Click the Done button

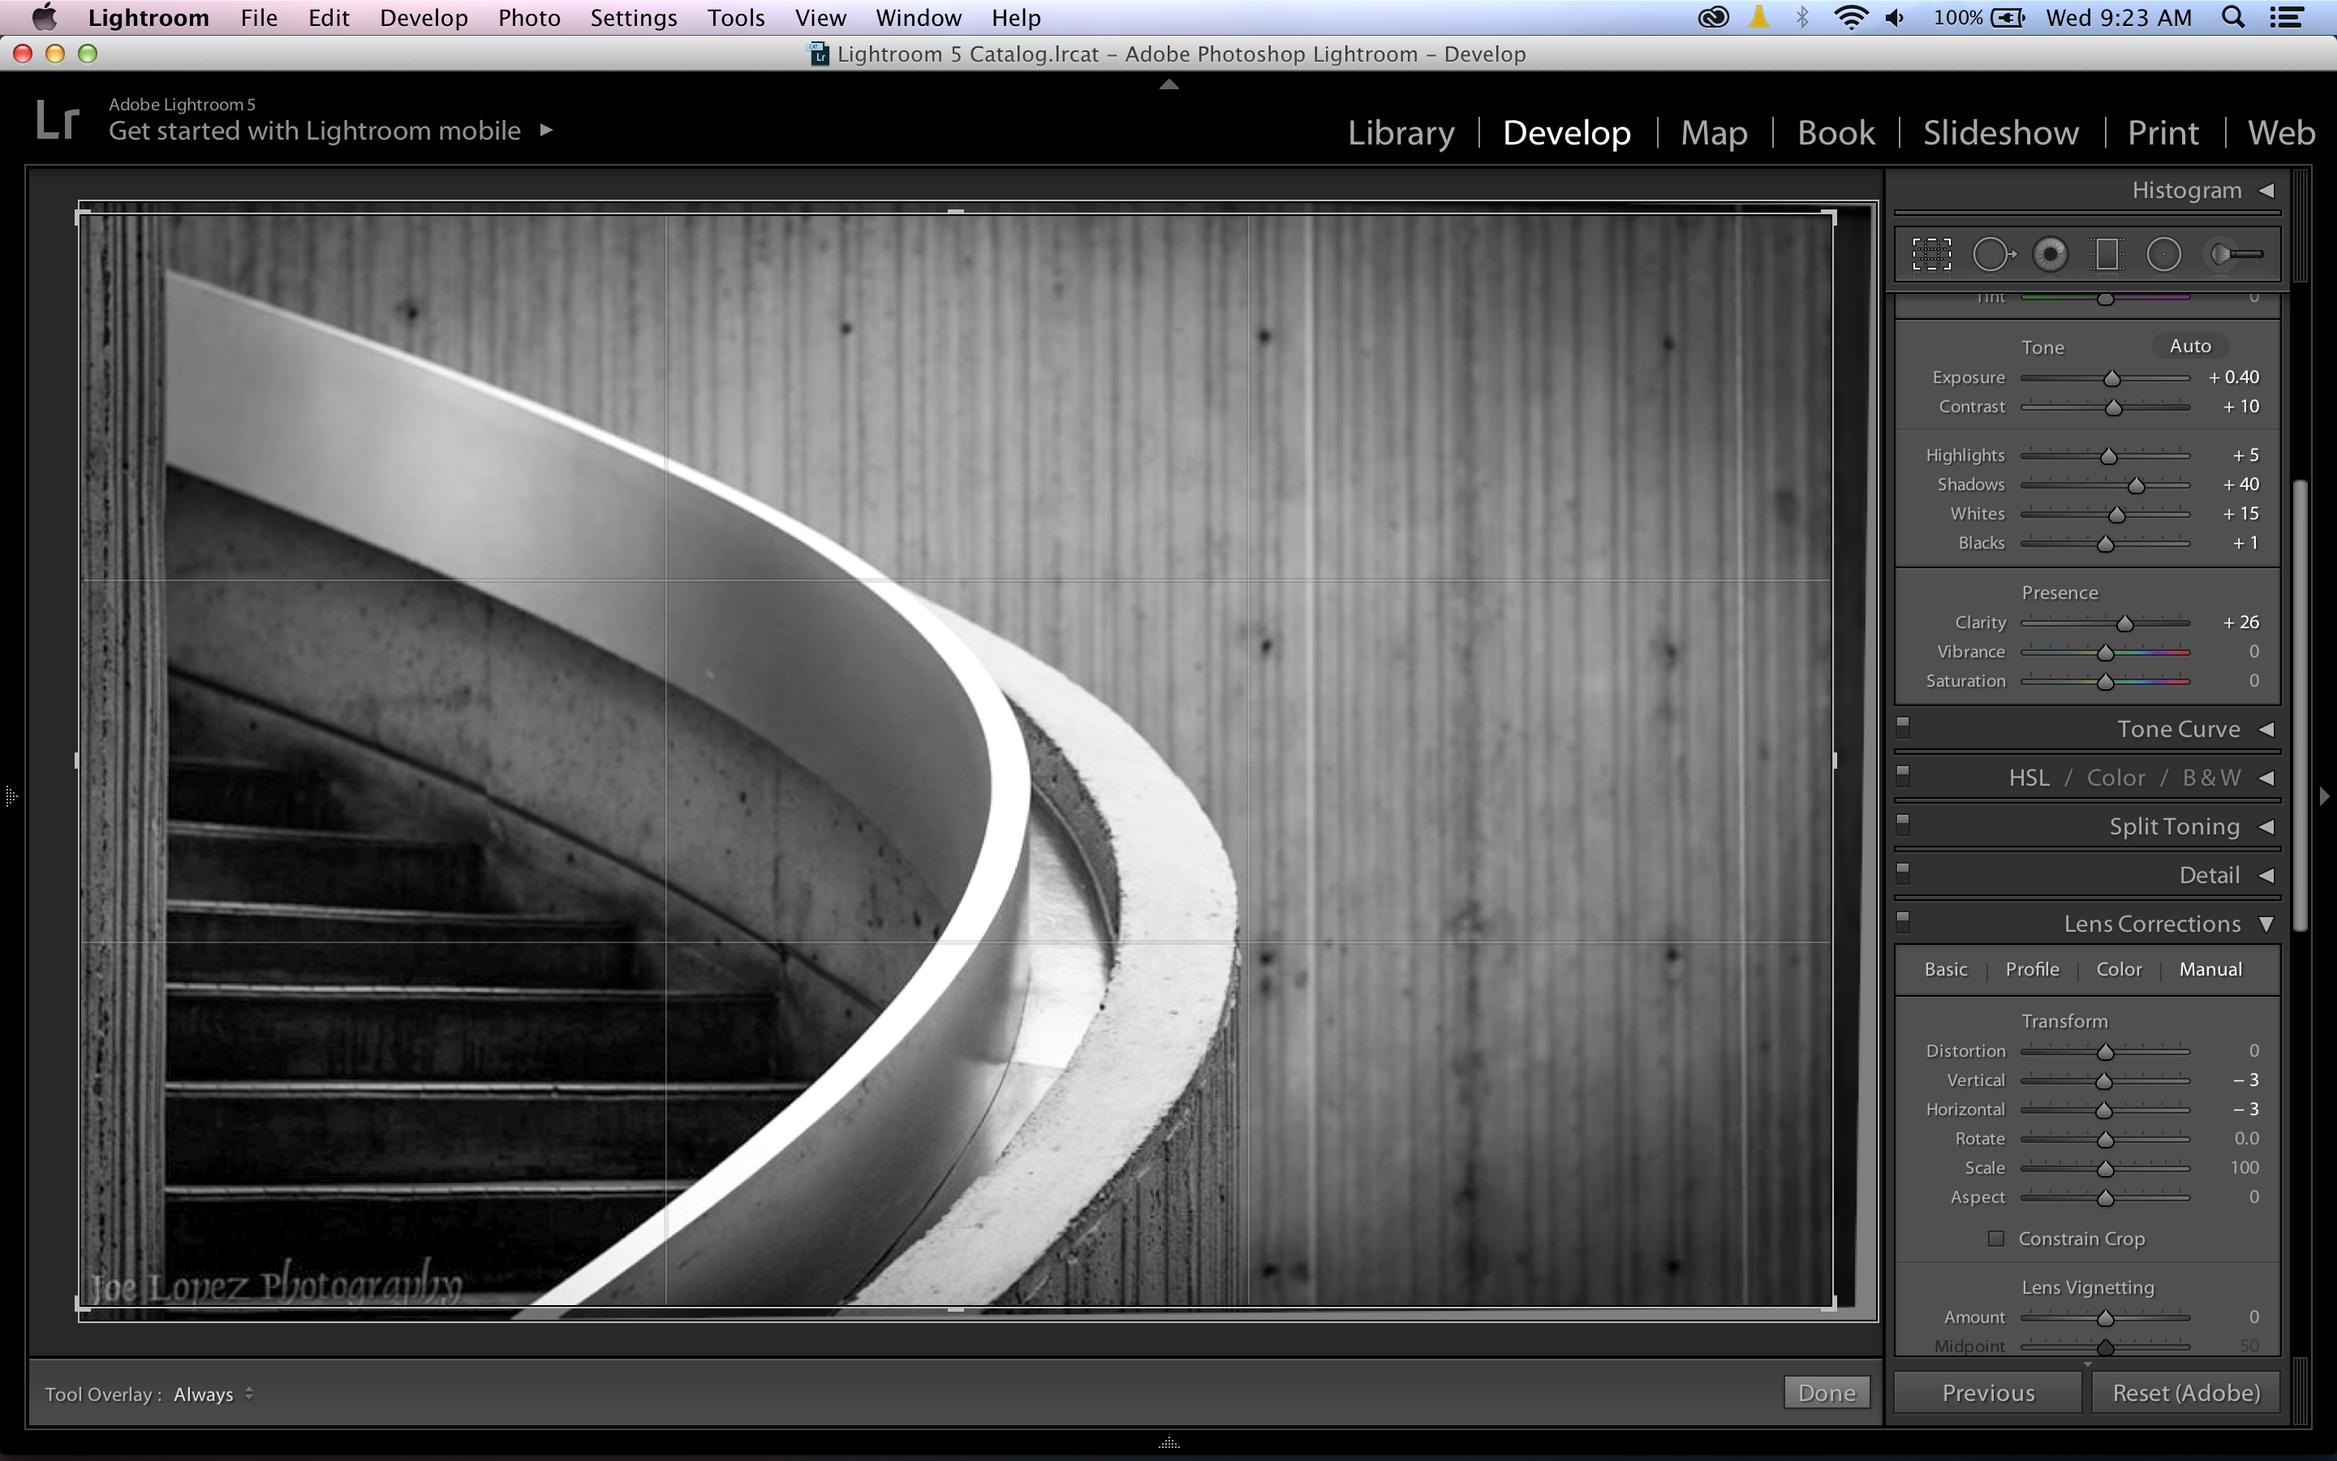(x=1826, y=1393)
